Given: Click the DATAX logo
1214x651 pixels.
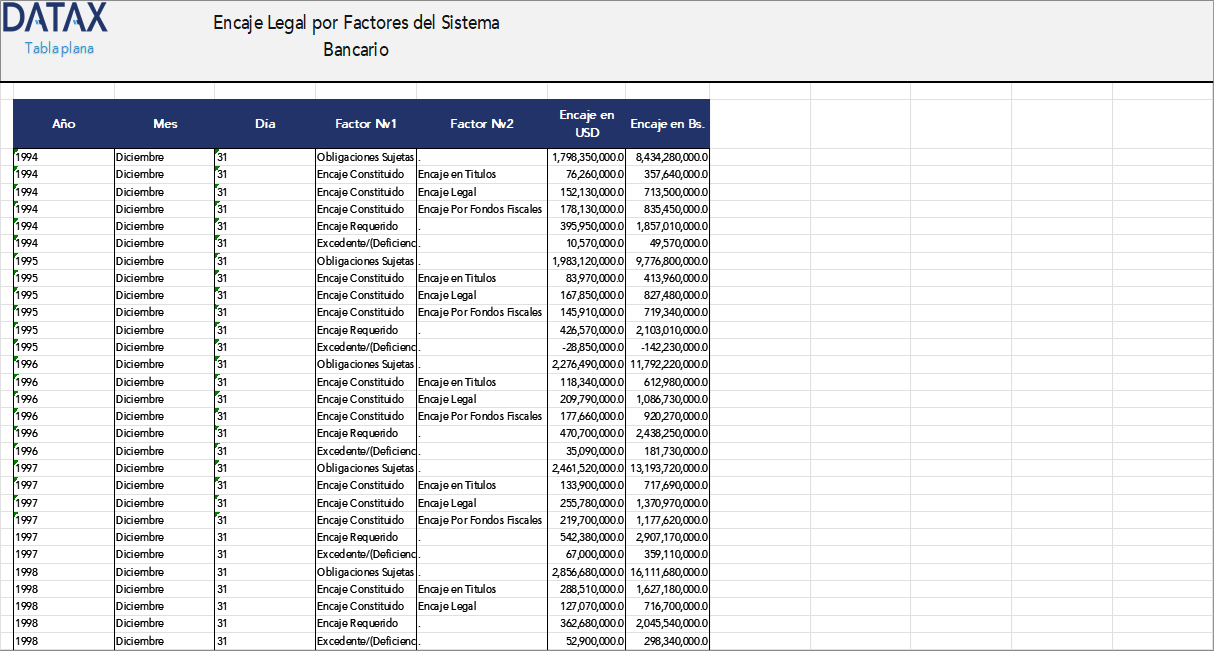Looking at the screenshot, I should click(55, 20).
